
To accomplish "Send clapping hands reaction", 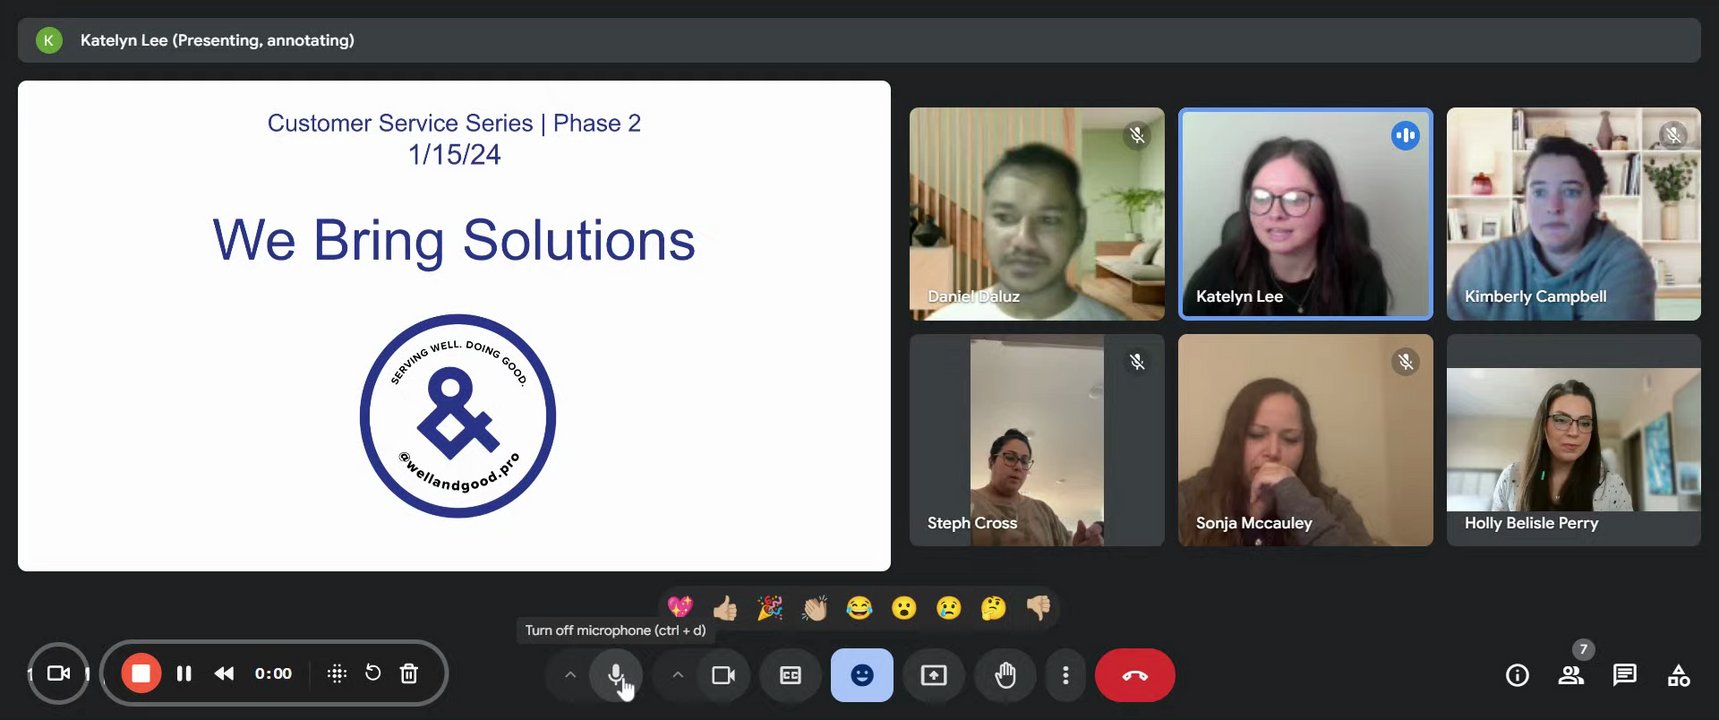I will tap(815, 607).
